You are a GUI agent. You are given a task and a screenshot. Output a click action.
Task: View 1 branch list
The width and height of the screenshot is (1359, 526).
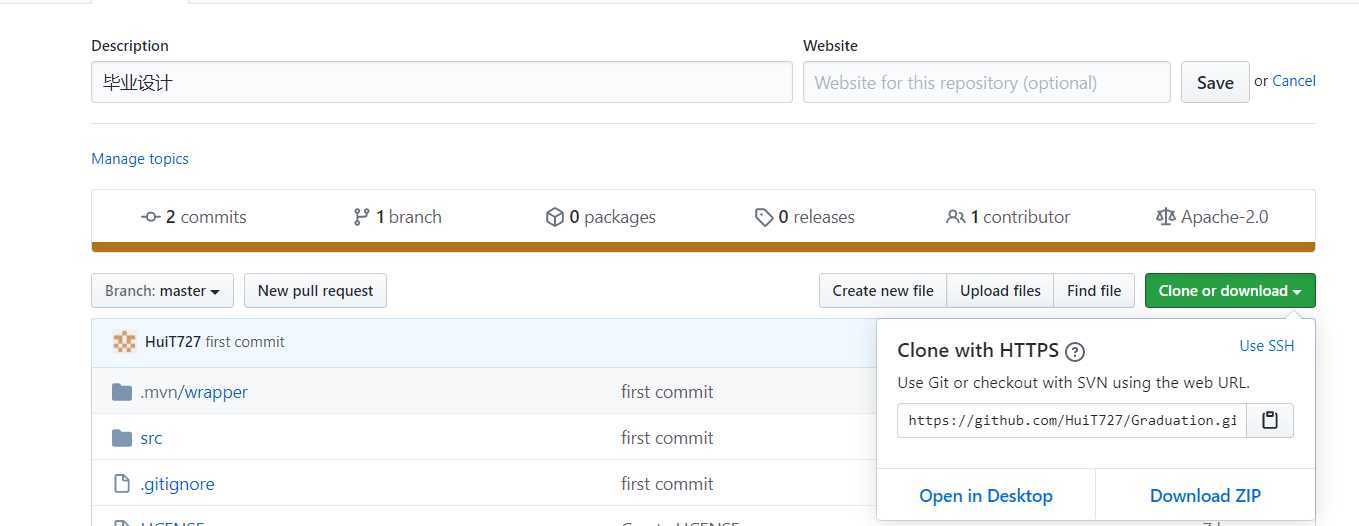click(397, 217)
